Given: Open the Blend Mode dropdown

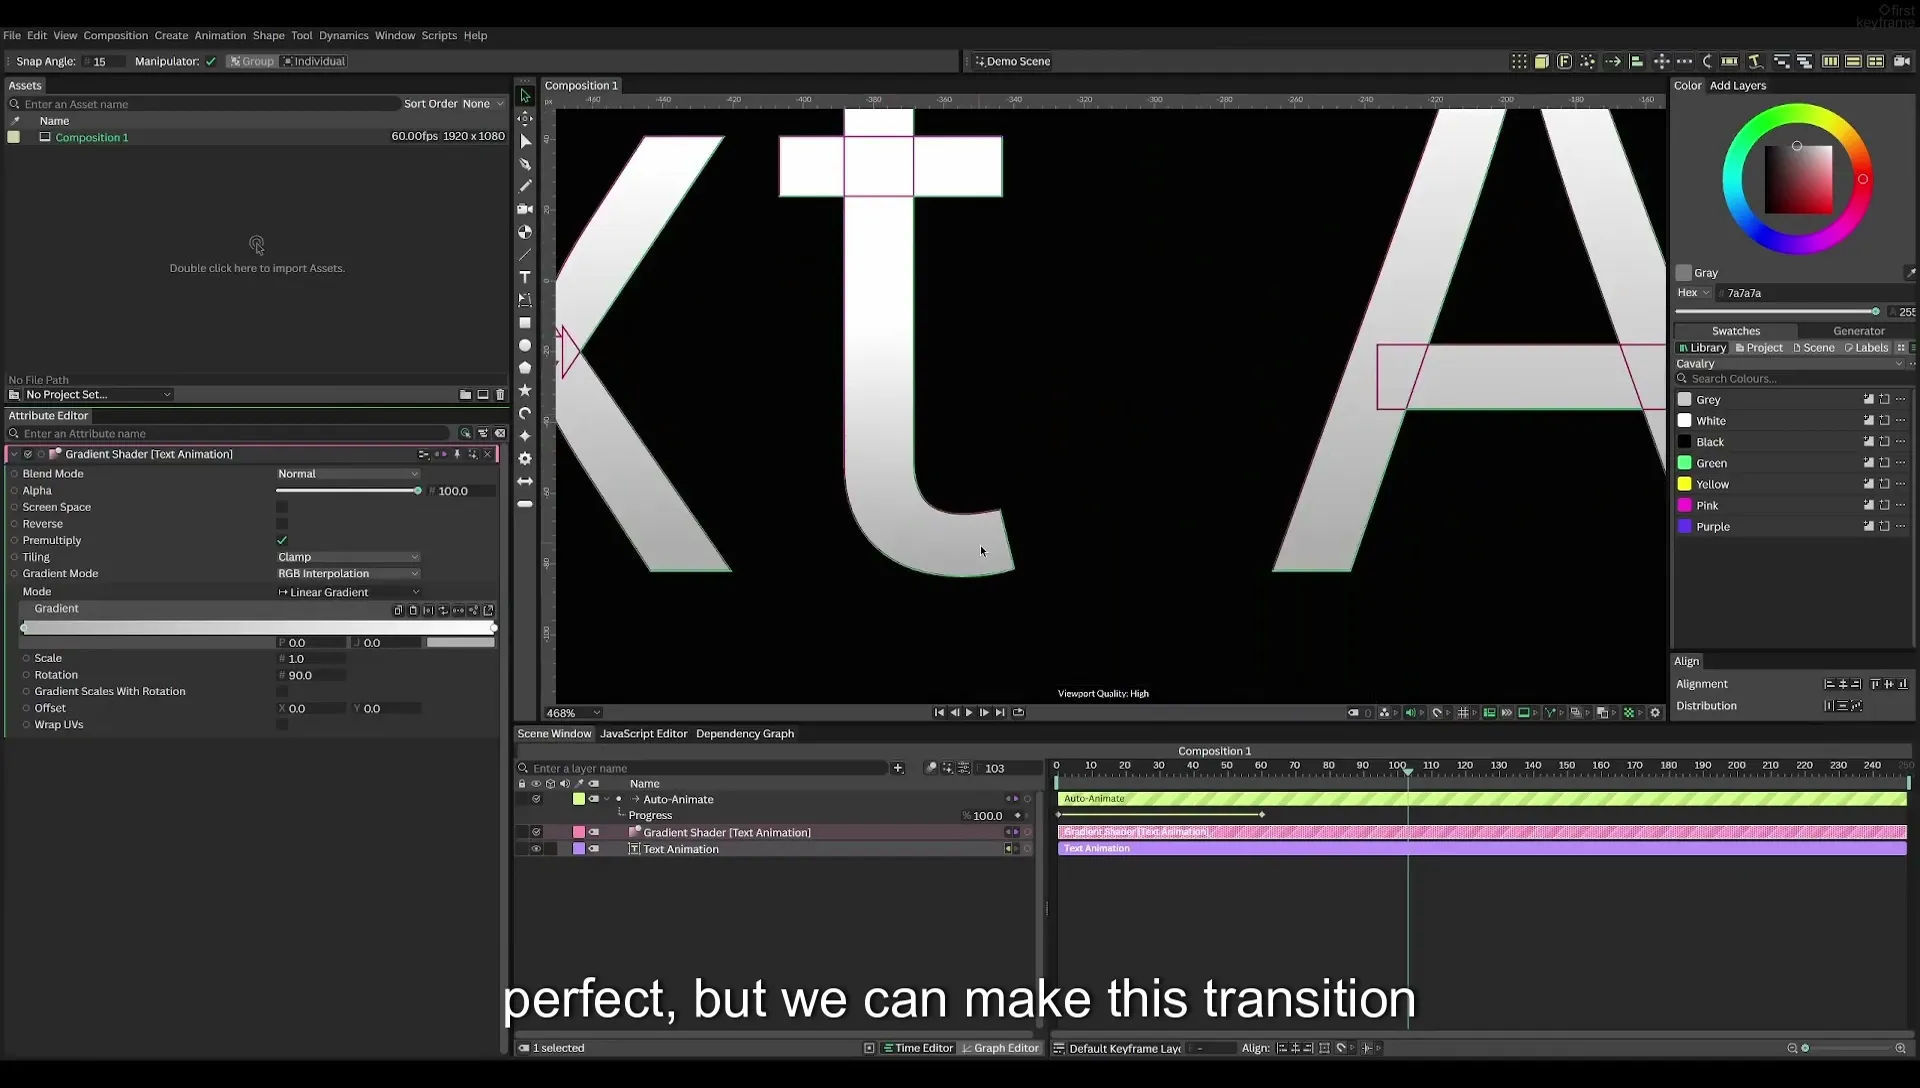Looking at the screenshot, I should pos(348,474).
